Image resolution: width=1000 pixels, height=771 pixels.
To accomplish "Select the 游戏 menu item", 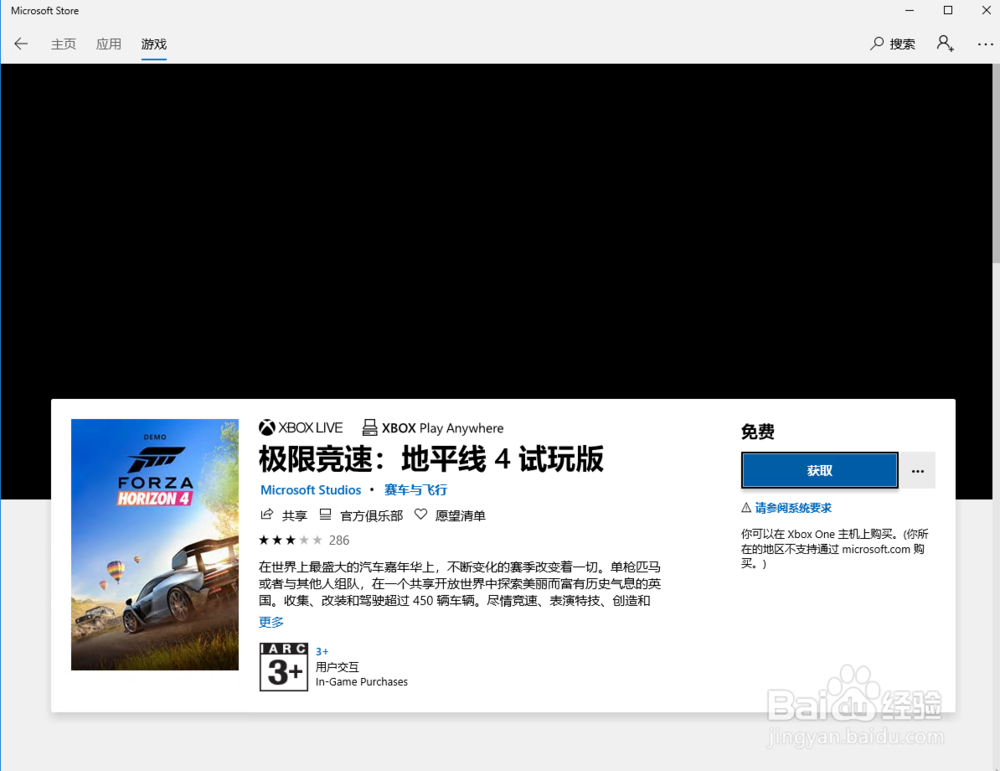I will pyautogui.click(x=153, y=44).
